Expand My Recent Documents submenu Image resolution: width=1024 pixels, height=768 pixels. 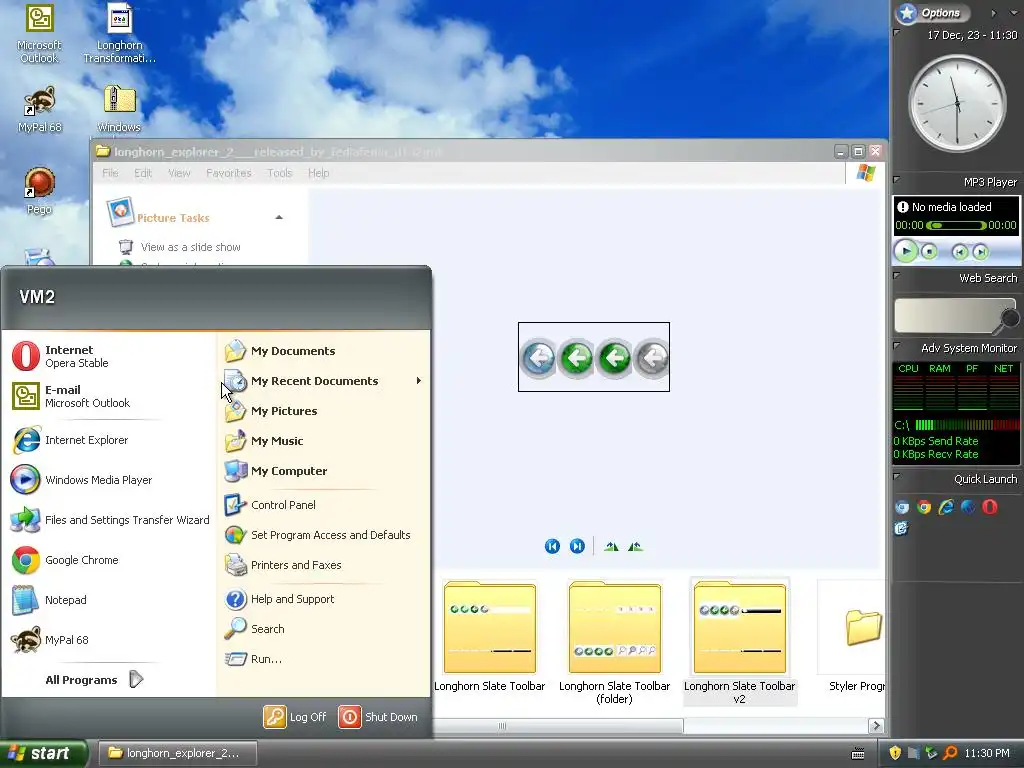323,381
